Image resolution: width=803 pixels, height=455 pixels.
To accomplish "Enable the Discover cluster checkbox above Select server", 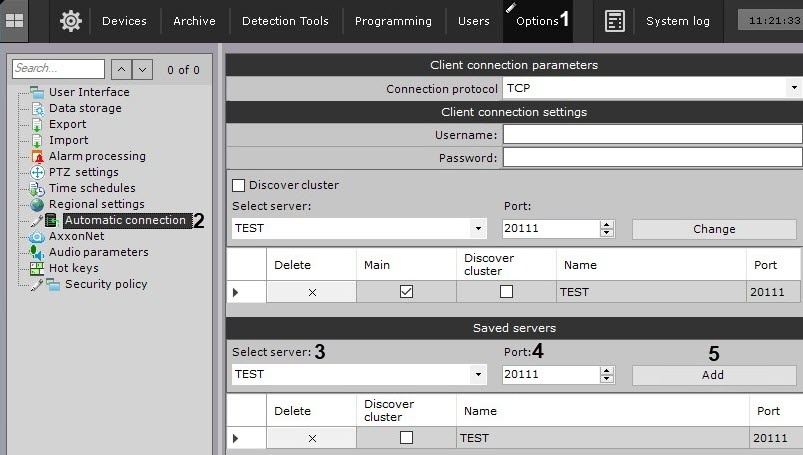I will 239,185.
